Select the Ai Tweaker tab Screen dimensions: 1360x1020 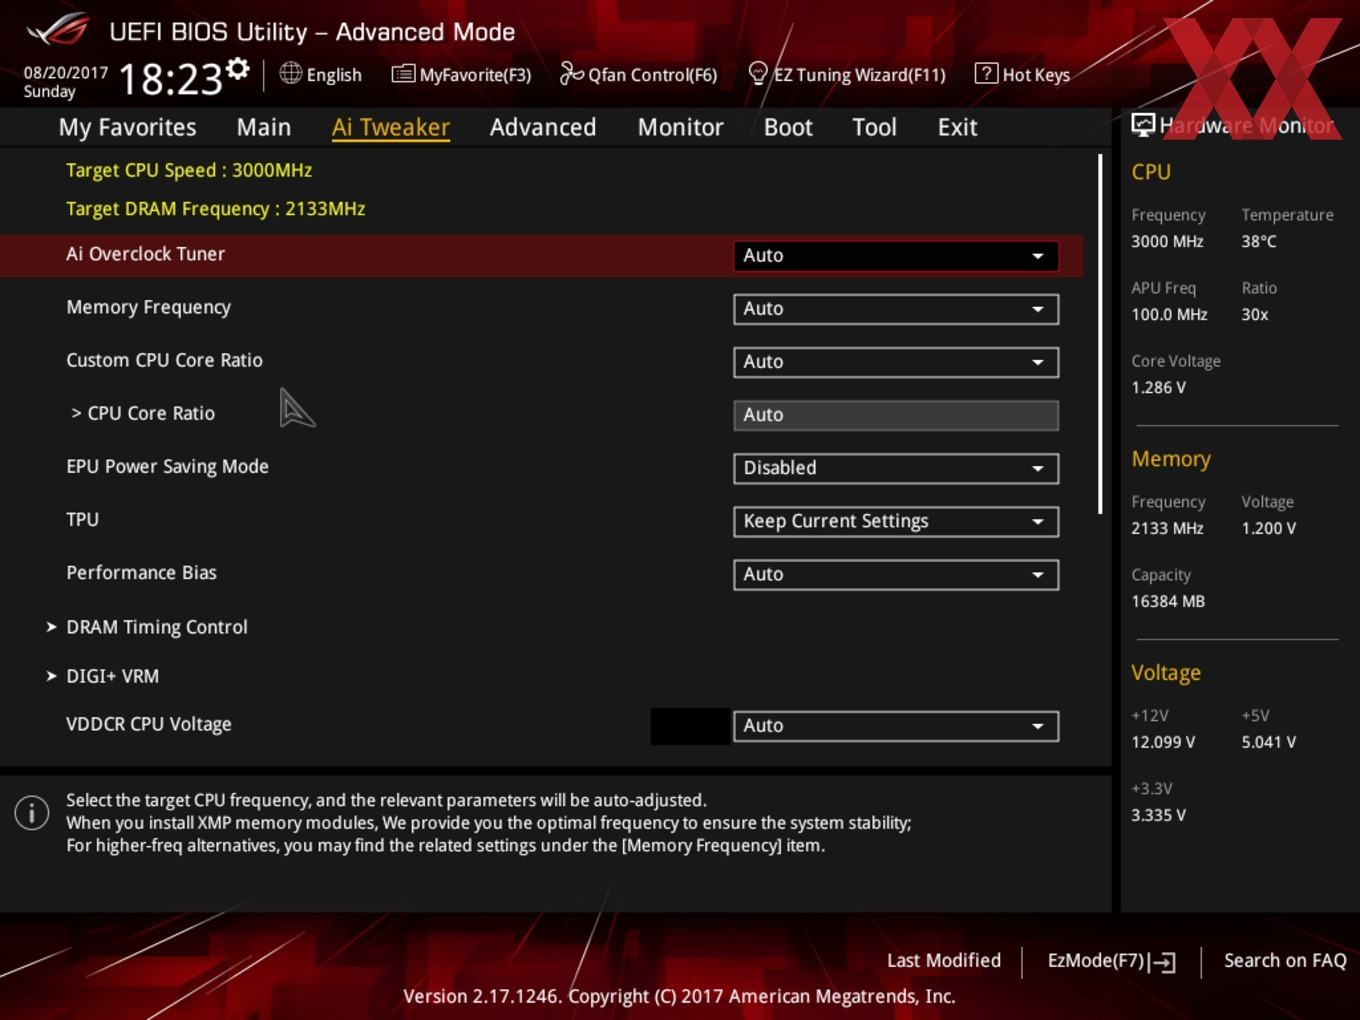pos(391,127)
